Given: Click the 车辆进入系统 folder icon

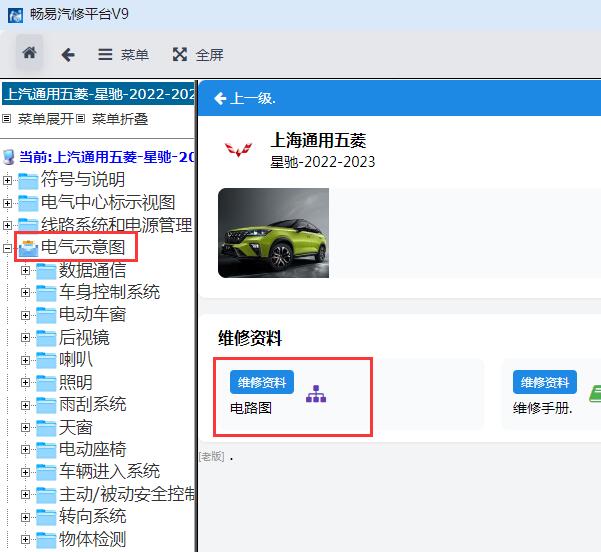Looking at the screenshot, I should pos(46,473).
